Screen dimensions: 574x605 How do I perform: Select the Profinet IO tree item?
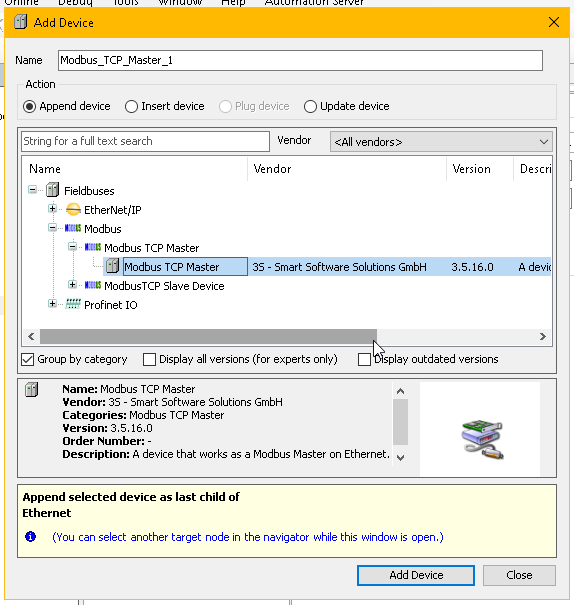pos(111,305)
